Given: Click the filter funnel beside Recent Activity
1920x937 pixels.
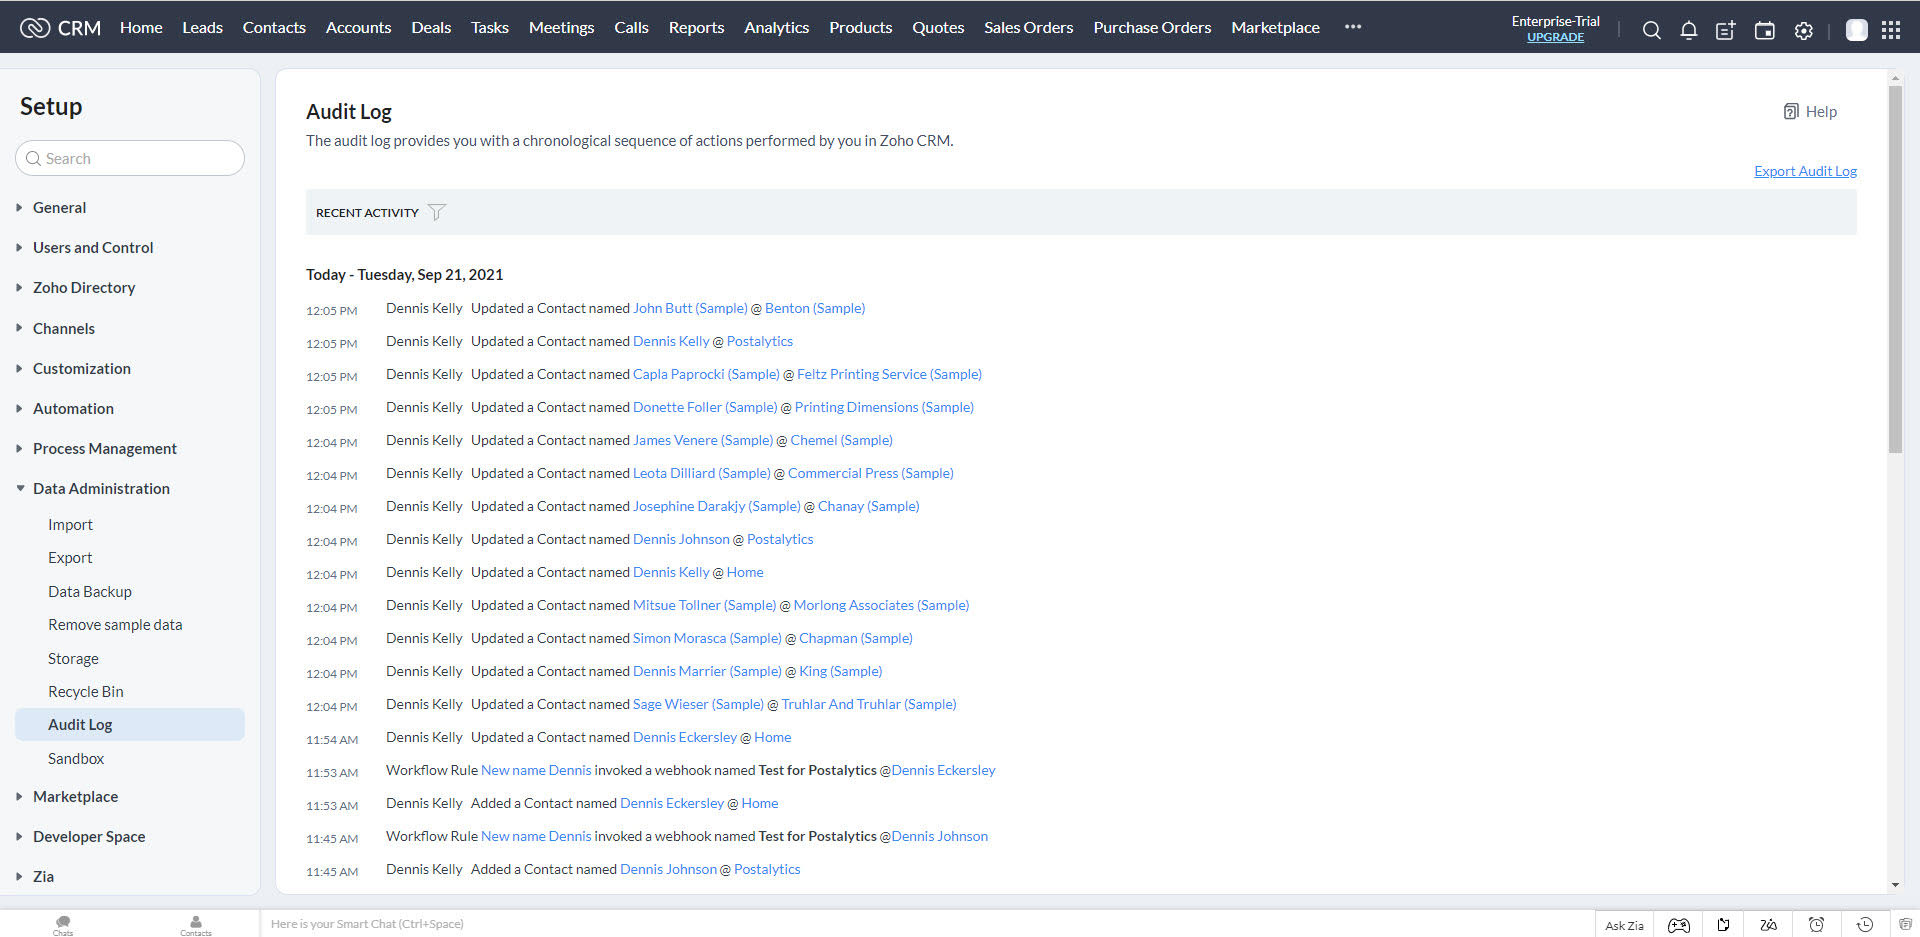Looking at the screenshot, I should pos(437,212).
